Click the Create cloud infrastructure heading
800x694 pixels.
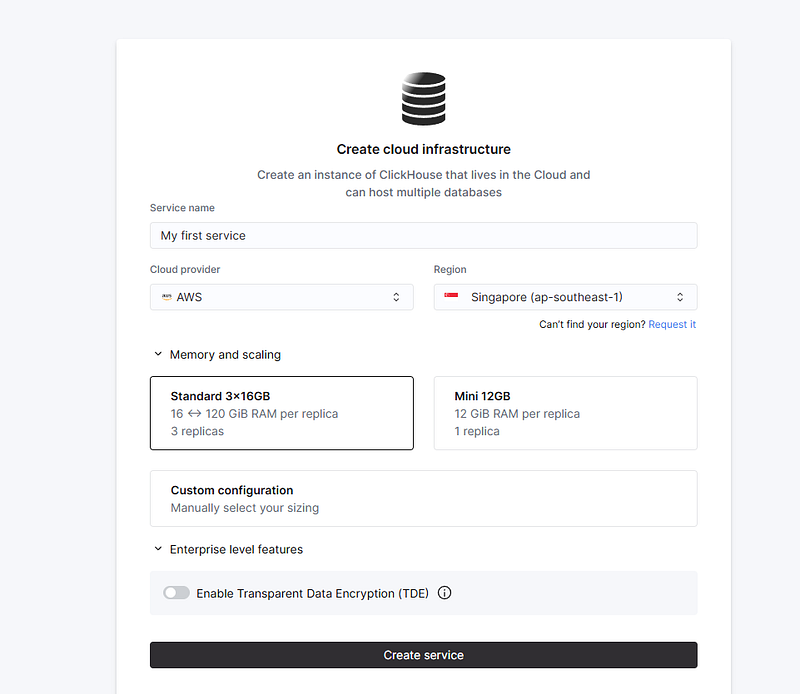tap(423, 150)
